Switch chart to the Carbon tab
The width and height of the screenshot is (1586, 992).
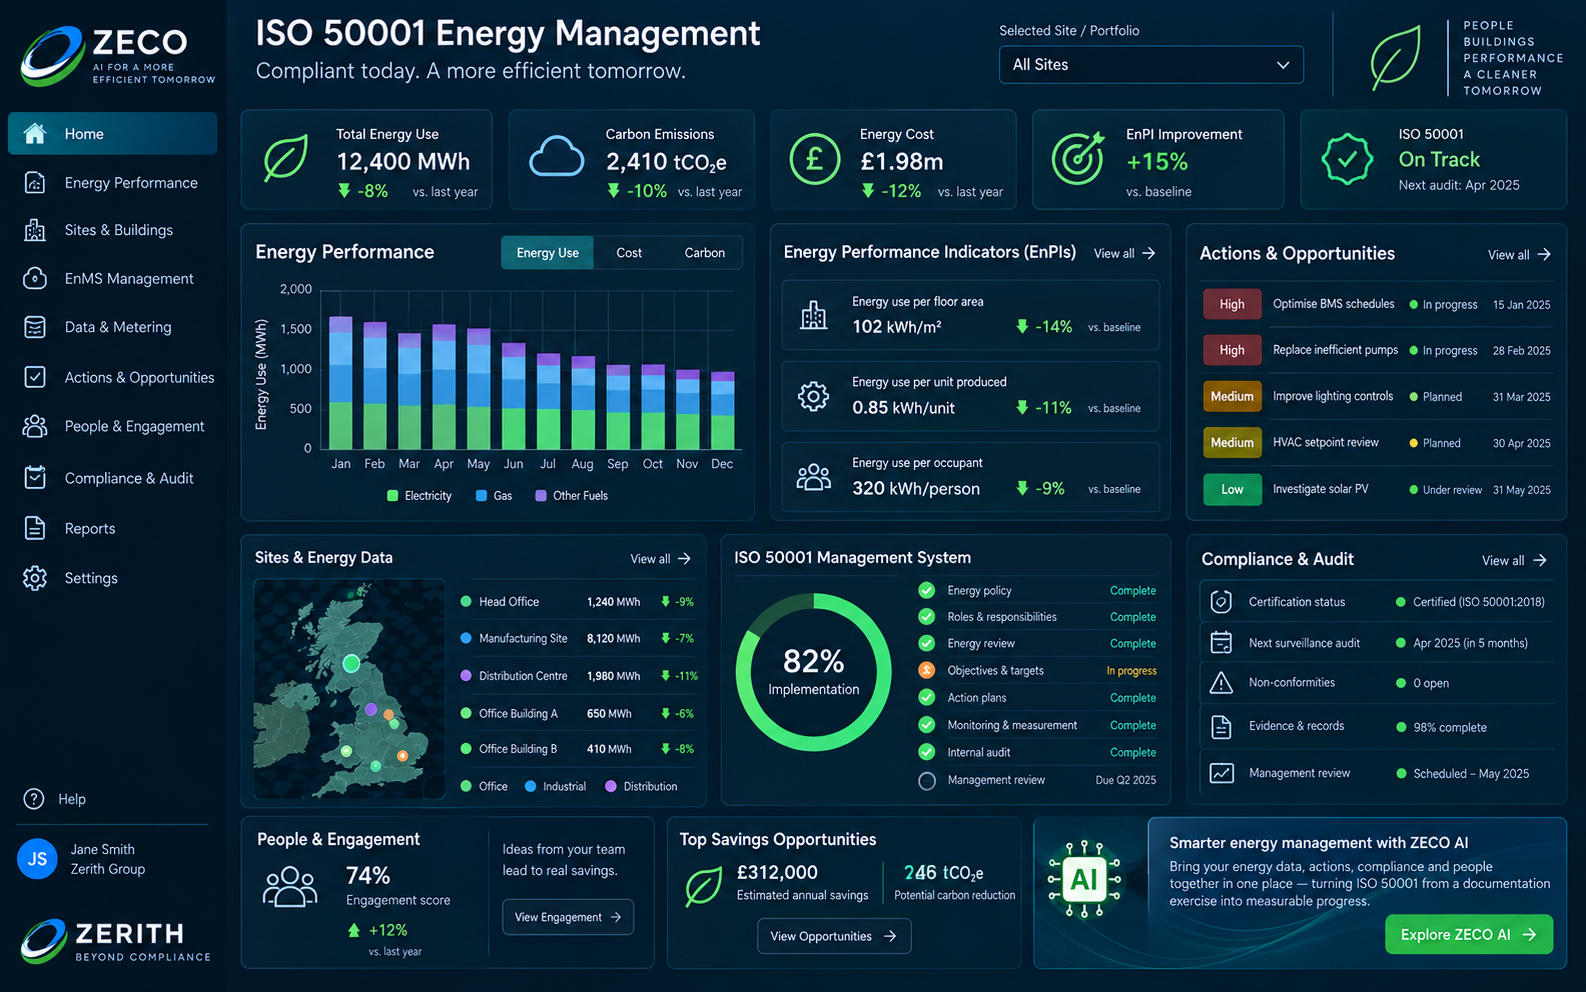tap(705, 253)
